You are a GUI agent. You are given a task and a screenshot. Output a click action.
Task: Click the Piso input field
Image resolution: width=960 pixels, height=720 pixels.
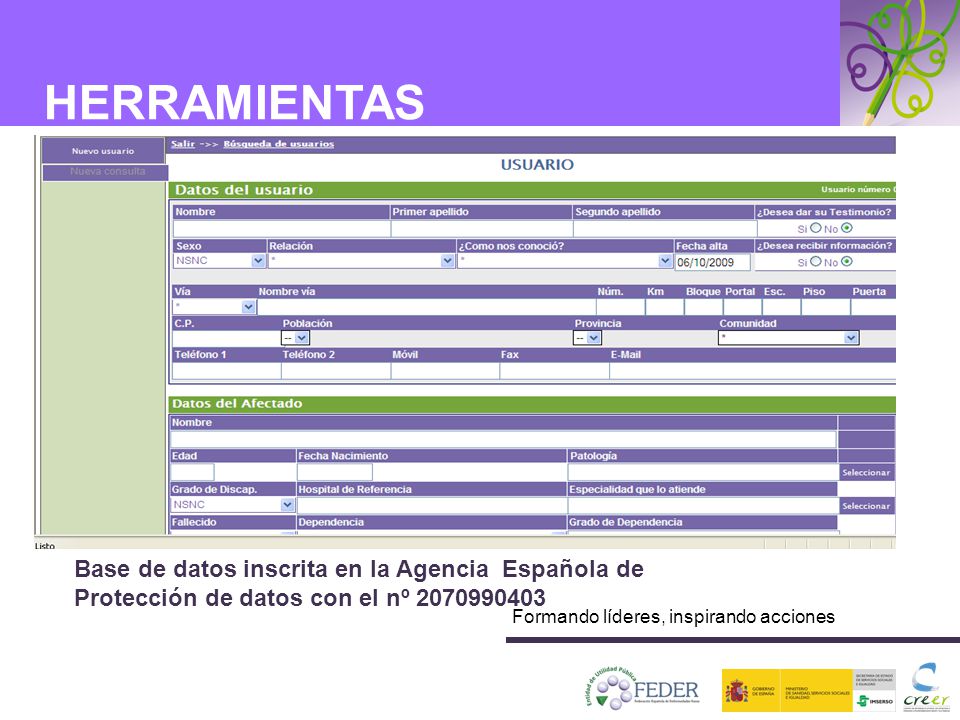pyautogui.click(x=826, y=307)
